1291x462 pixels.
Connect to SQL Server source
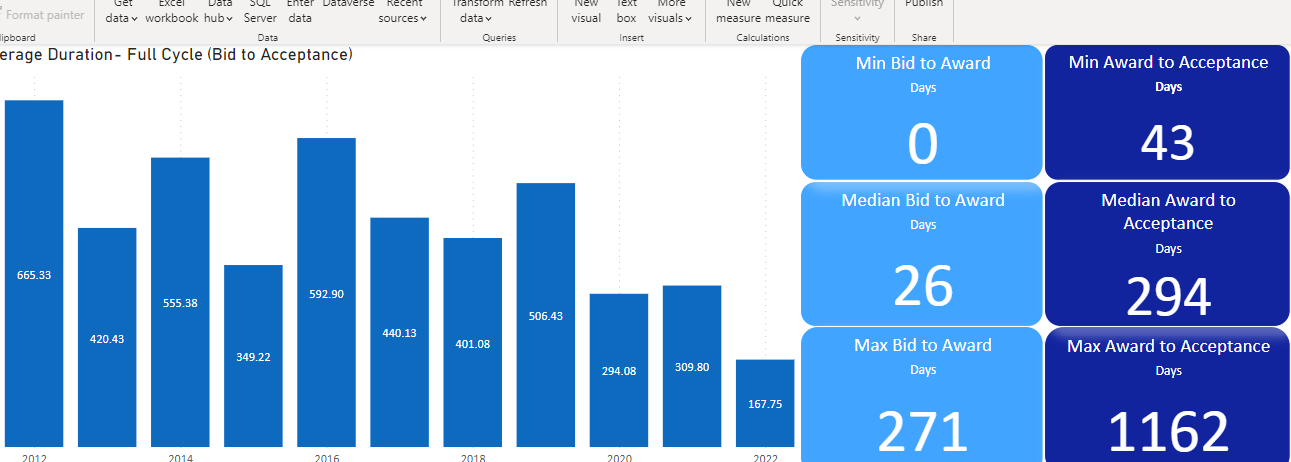260,11
